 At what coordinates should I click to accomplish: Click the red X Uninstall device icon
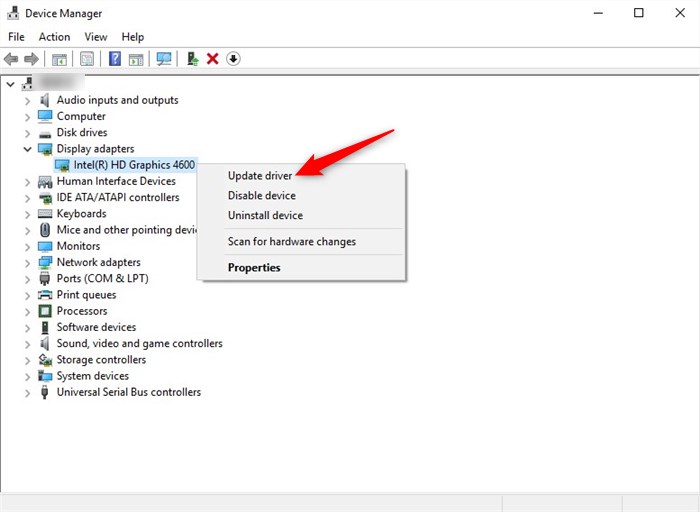point(212,59)
